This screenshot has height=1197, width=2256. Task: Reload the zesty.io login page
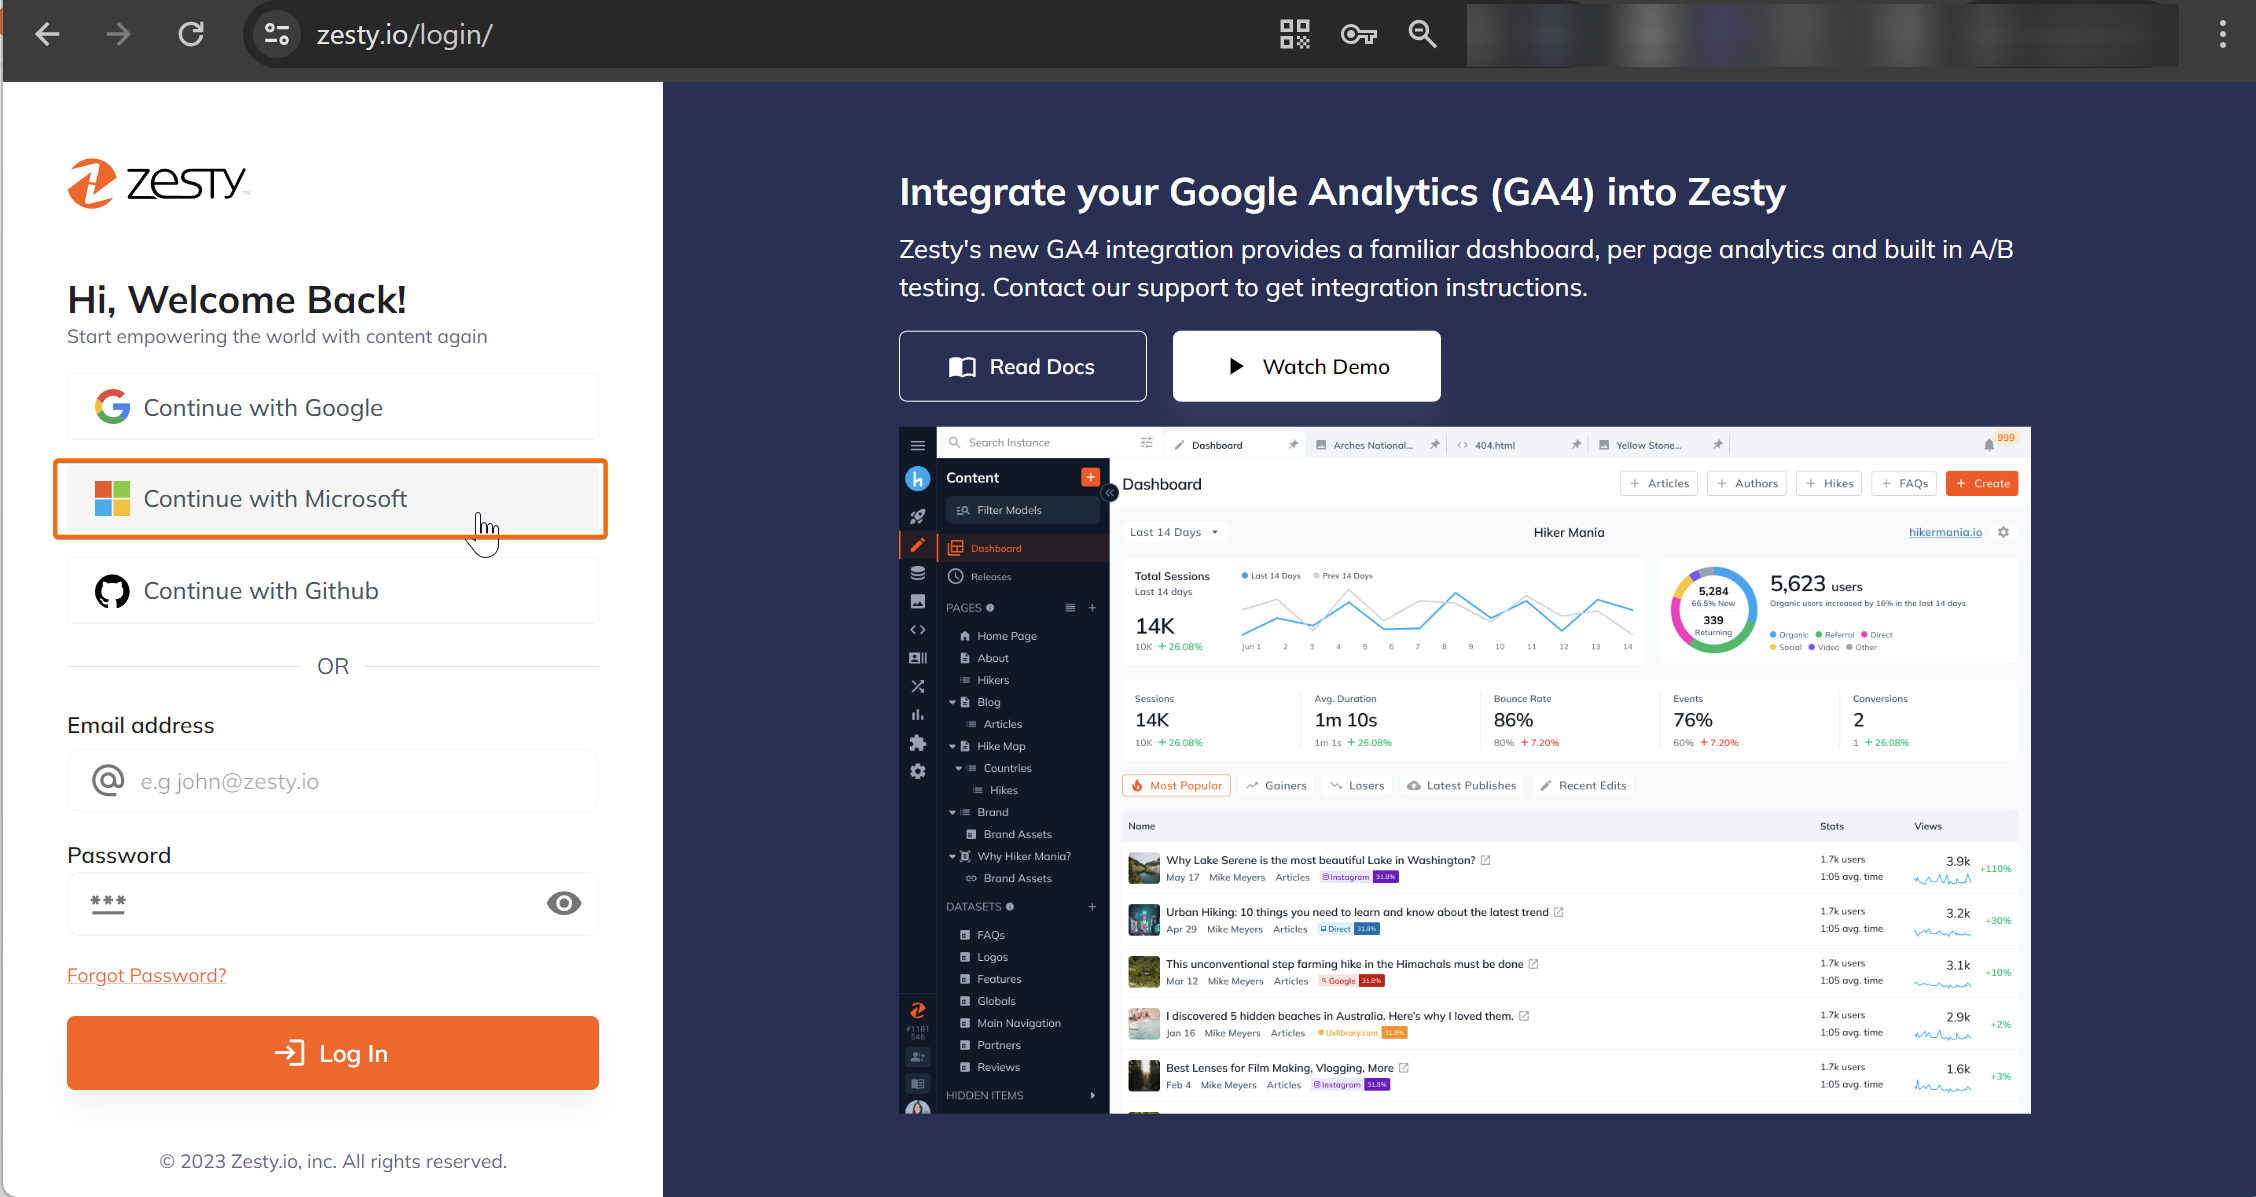pyautogui.click(x=191, y=35)
